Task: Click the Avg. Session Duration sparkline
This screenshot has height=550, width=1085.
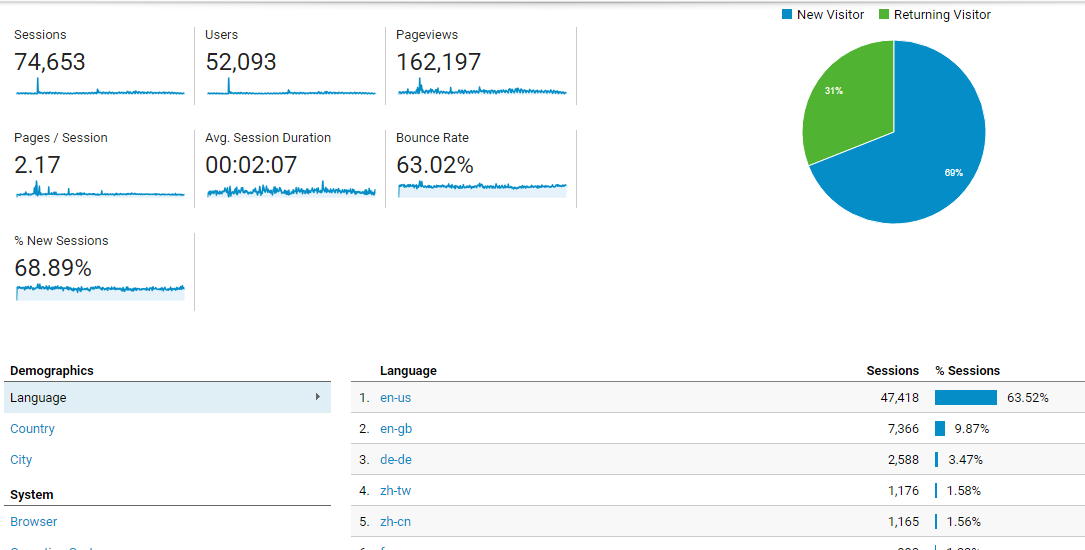Action: tap(291, 189)
